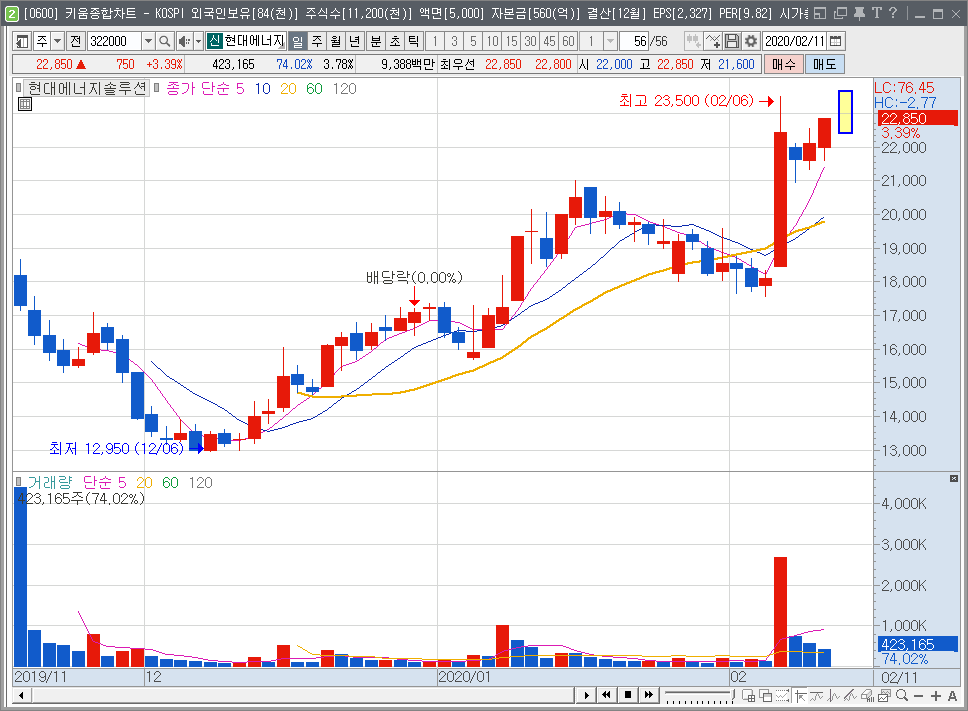968x711 pixels.
Task: Click the grid table icon under stock name
Action: [x=25, y=104]
